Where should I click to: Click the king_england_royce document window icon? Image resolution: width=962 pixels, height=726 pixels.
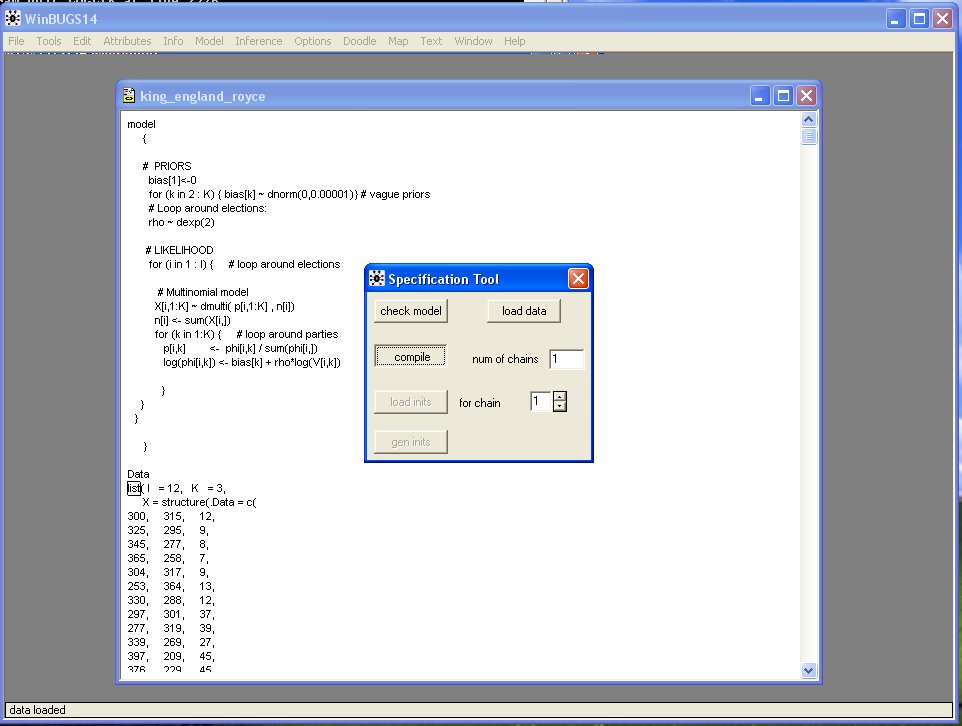[x=129, y=96]
